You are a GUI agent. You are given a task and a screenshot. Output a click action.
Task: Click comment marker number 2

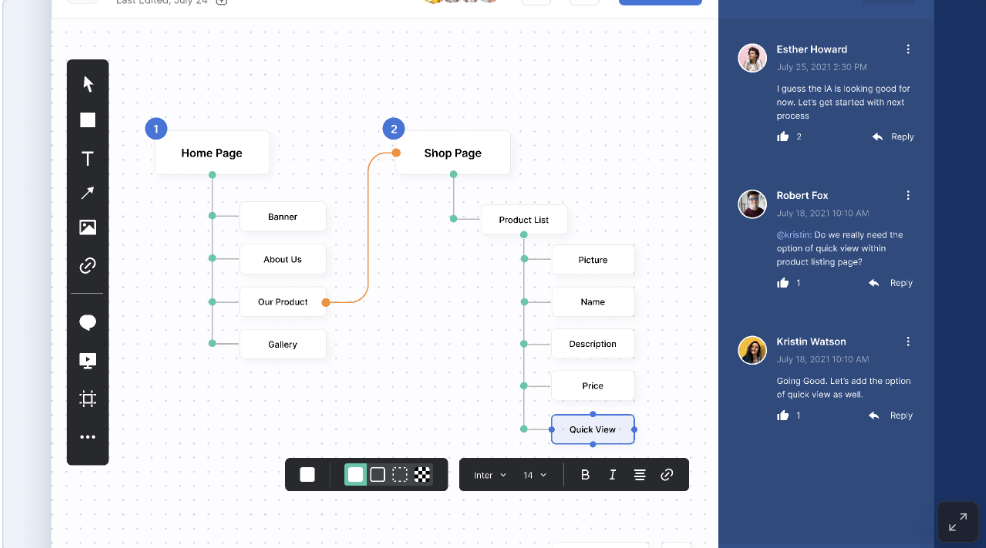pyautogui.click(x=394, y=129)
